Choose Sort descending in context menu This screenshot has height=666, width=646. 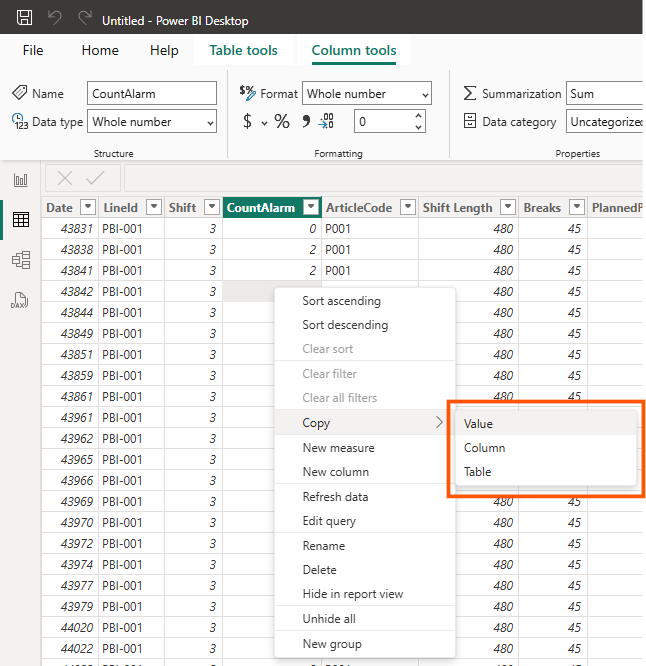click(x=345, y=325)
